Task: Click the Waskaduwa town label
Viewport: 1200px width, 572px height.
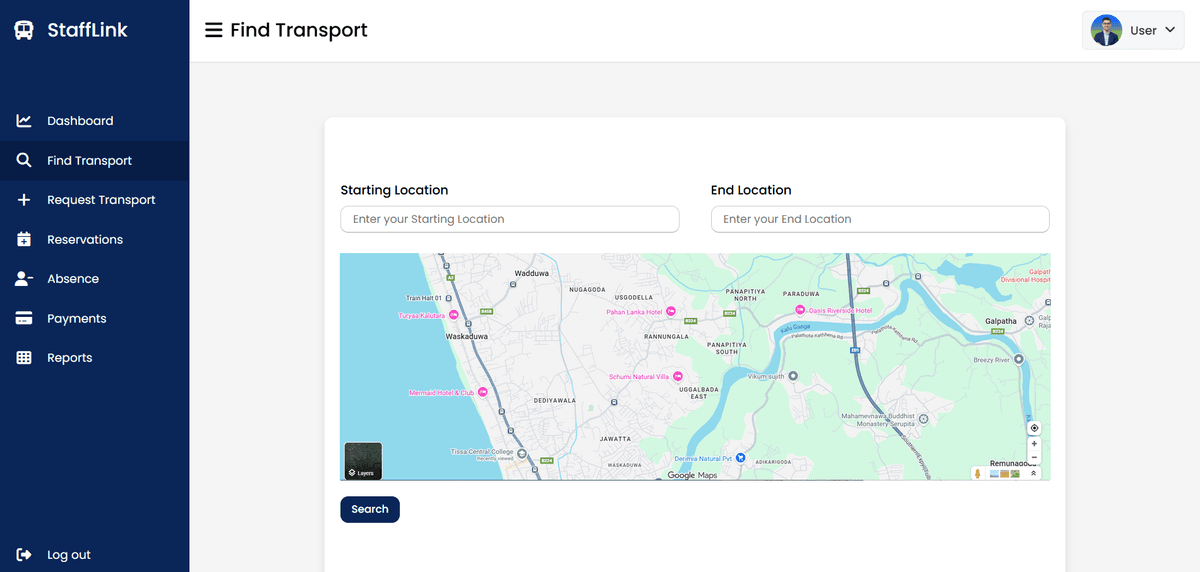Action: pos(467,337)
